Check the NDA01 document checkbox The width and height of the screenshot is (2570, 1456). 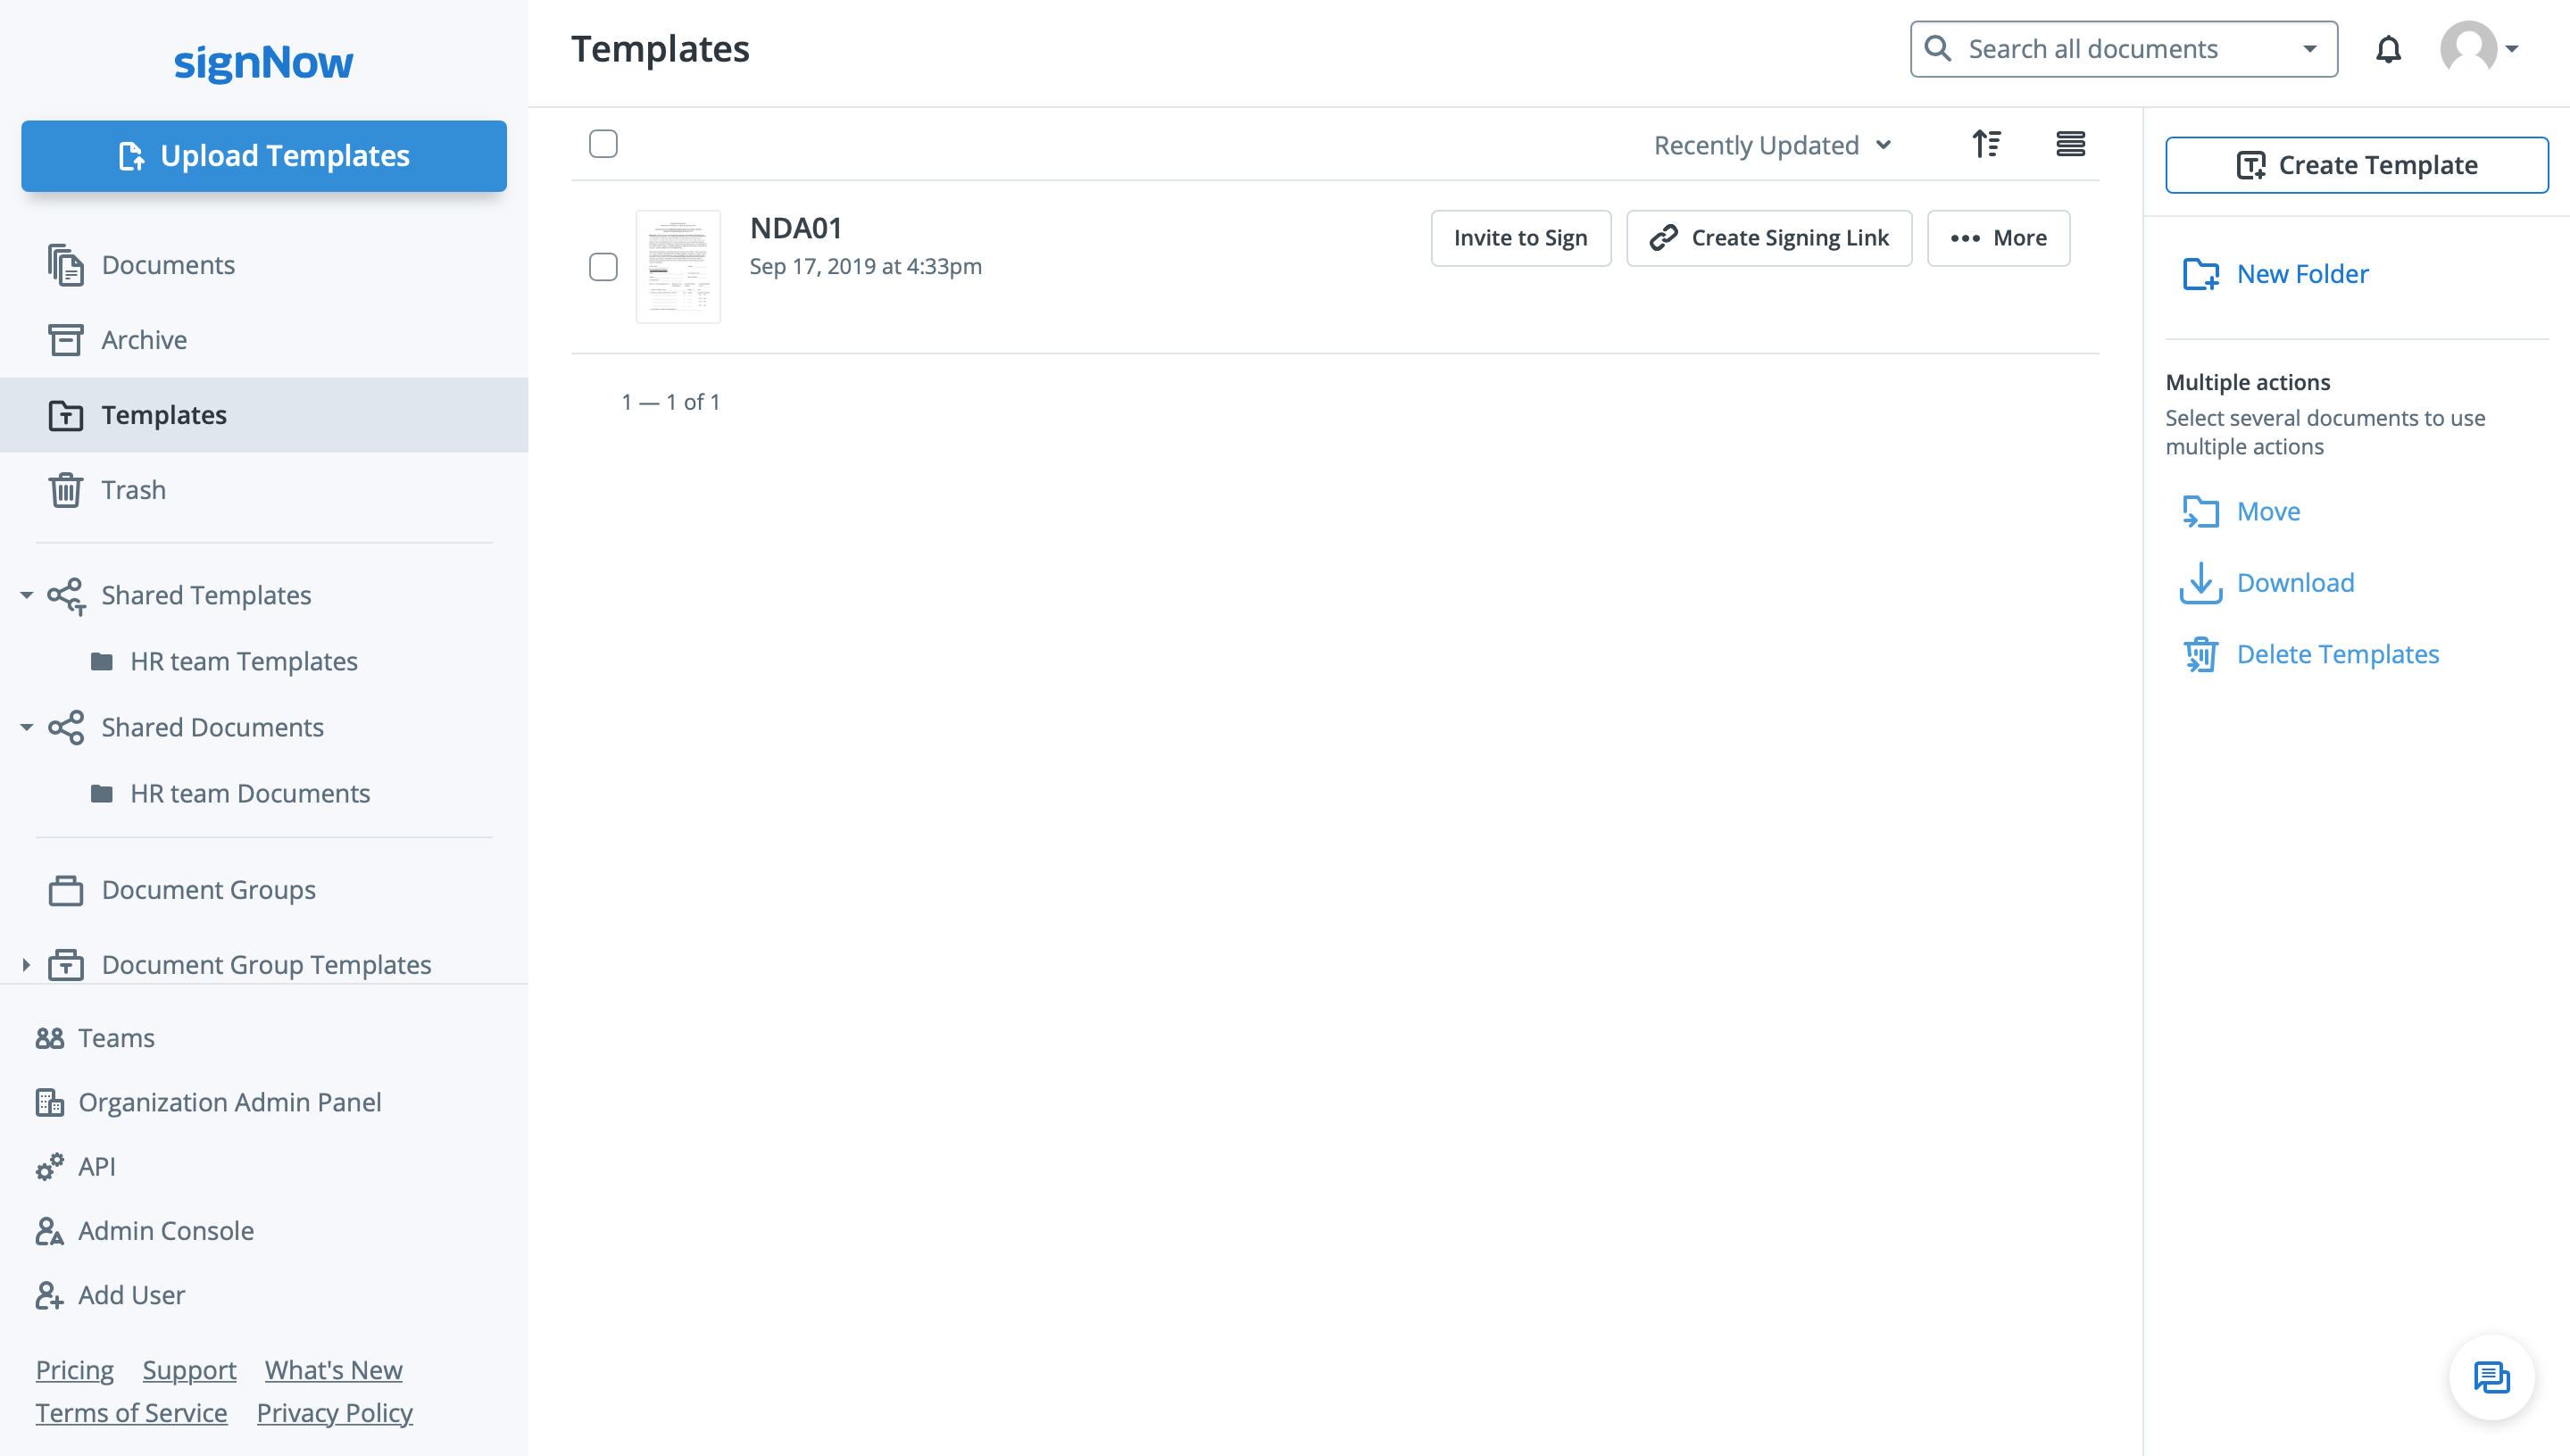click(605, 267)
